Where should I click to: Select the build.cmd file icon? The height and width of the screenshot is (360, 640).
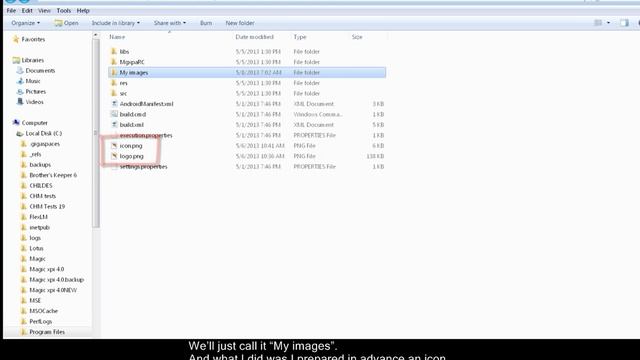114,114
